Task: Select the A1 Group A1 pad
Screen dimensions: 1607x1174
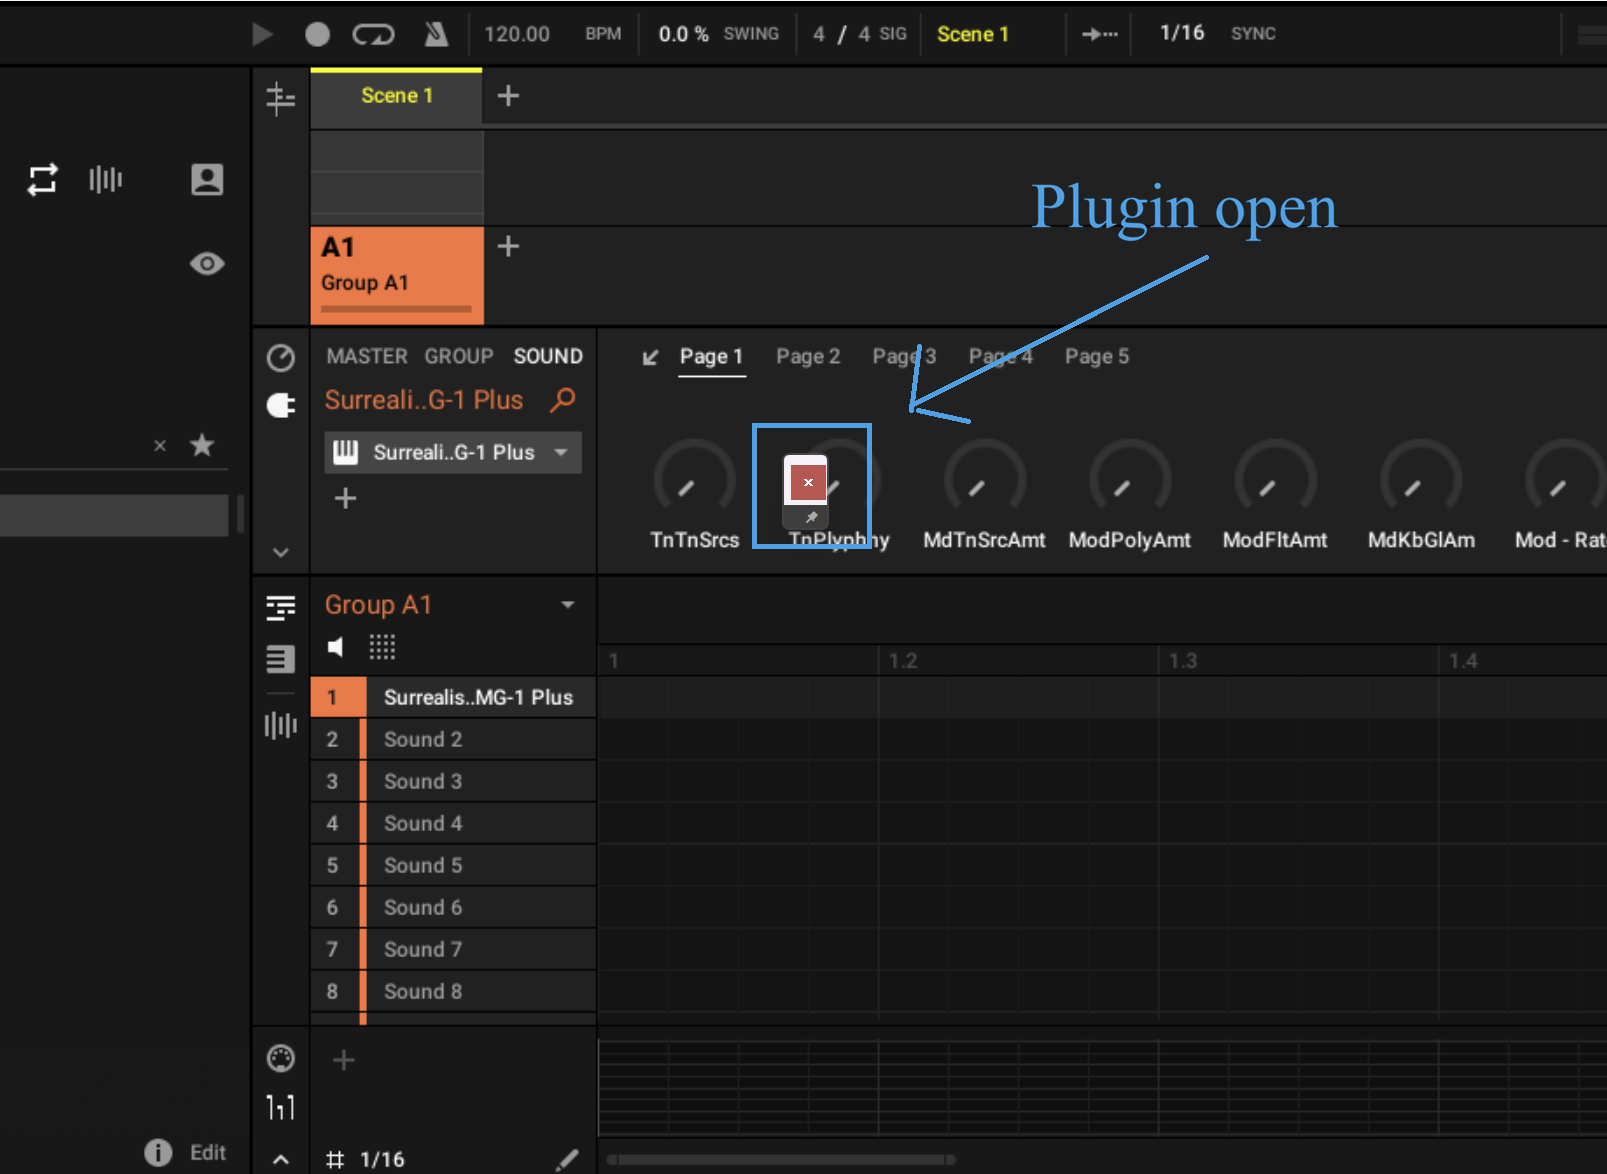Action: (x=397, y=275)
